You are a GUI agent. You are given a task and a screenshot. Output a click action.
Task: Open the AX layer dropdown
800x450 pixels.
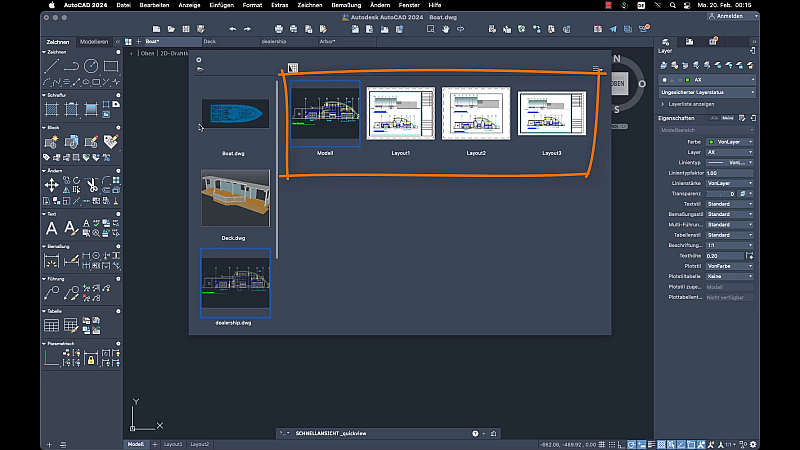[707, 80]
